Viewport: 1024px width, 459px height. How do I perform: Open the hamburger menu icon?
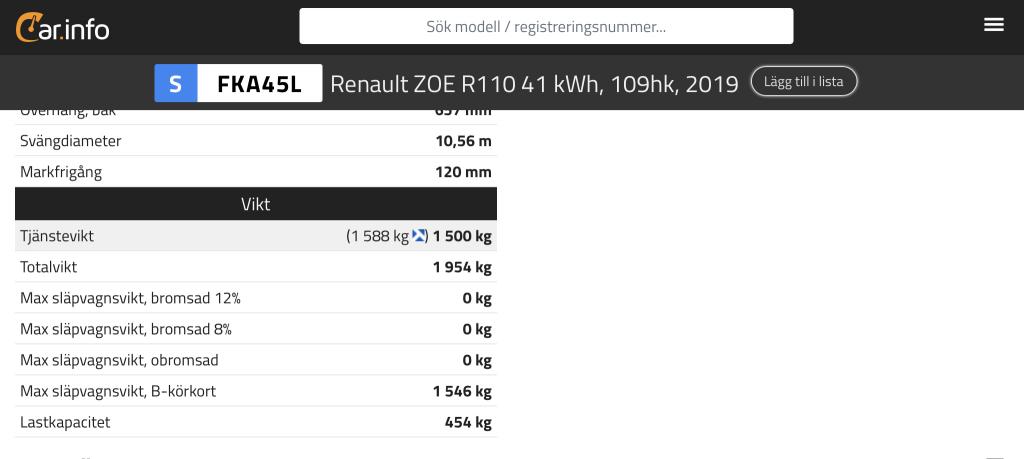point(993,25)
